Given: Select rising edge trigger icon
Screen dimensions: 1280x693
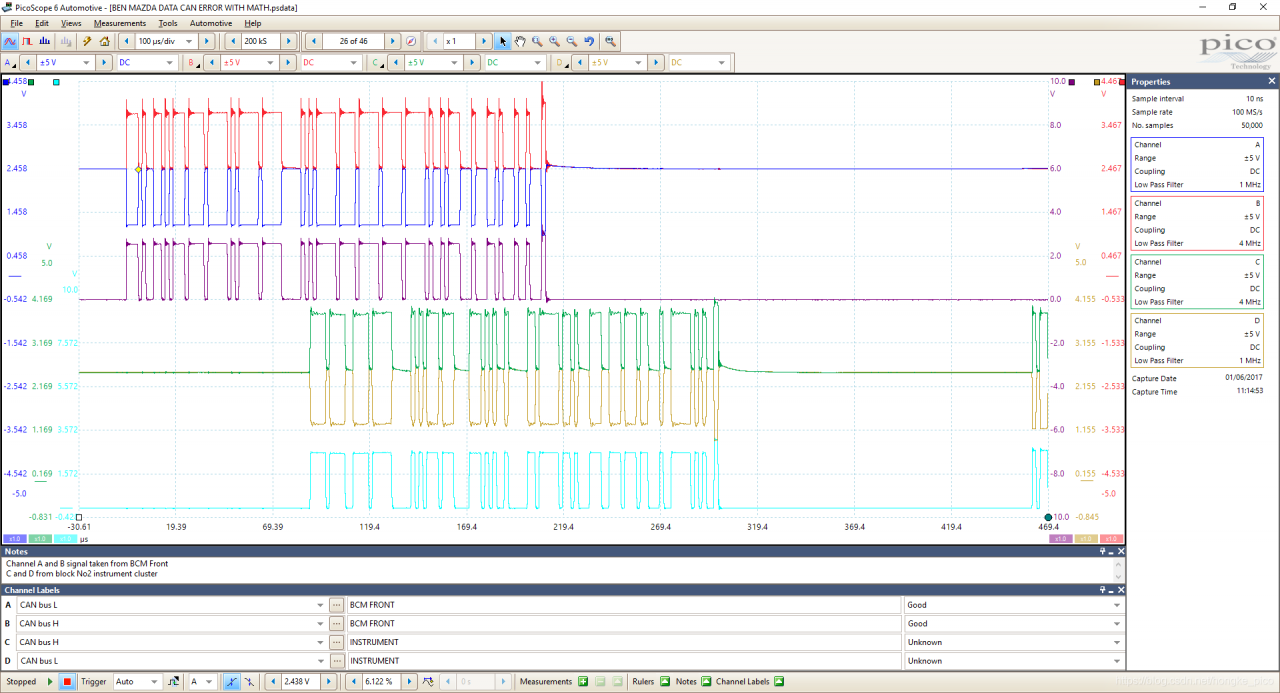Looking at the screenshot, I should point(231,681).
